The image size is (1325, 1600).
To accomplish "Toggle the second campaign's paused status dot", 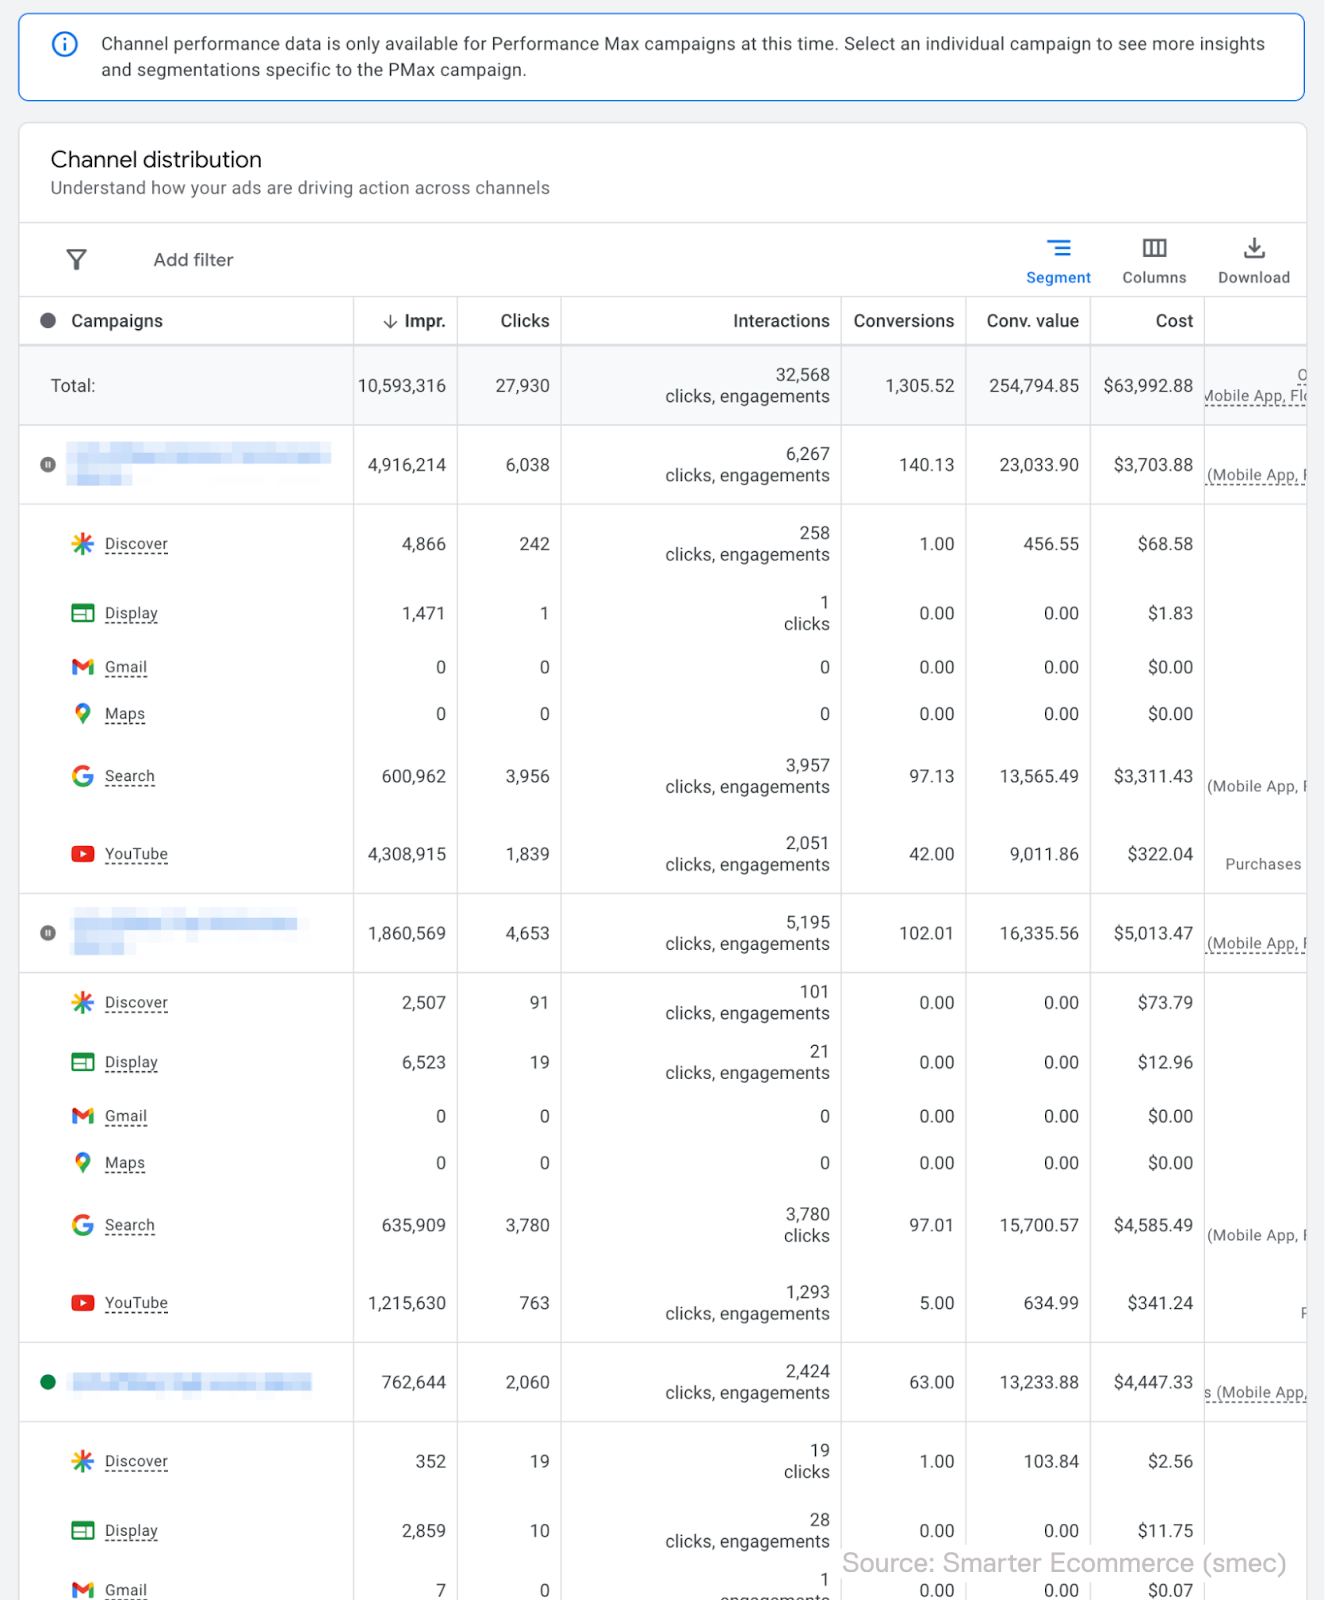I will tap(47, 933).
